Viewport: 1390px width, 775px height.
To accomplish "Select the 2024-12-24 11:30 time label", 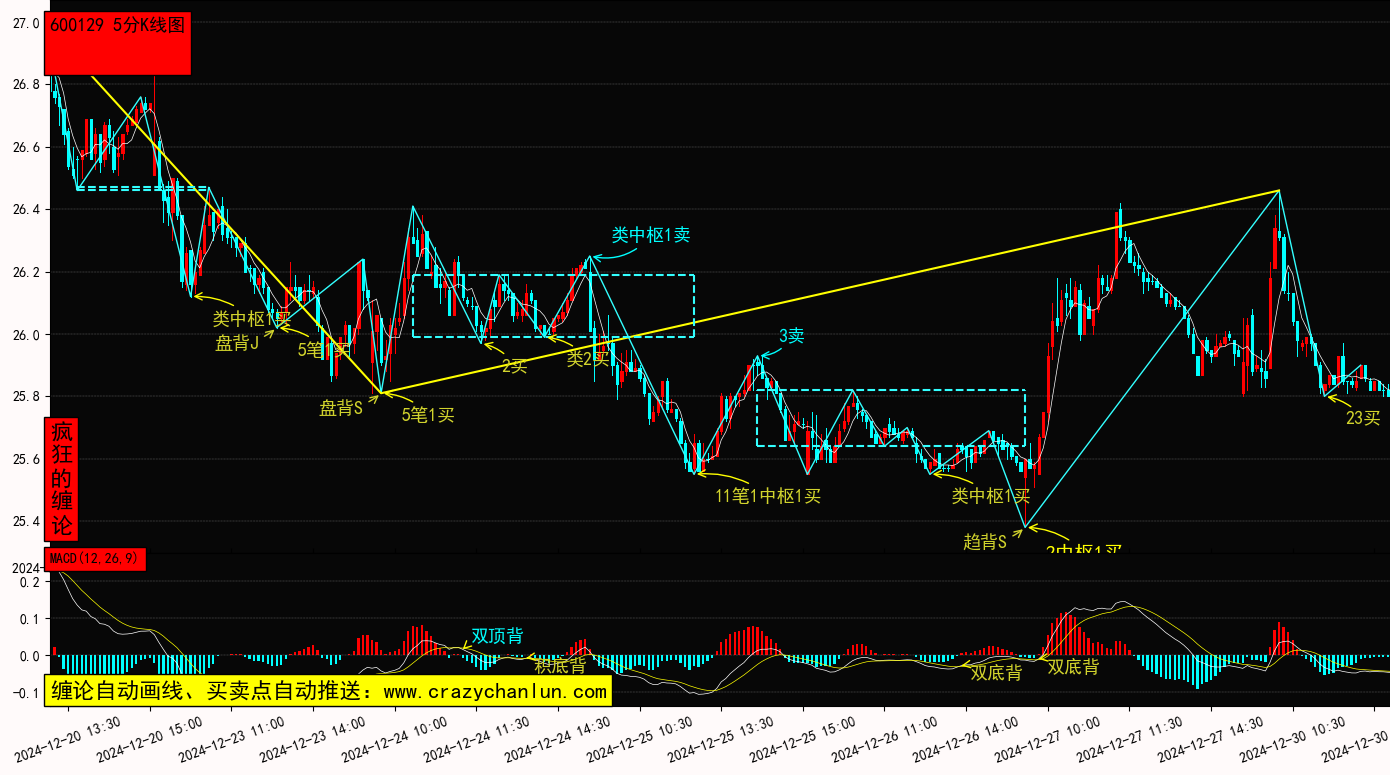I will click(x=477, y=739).
